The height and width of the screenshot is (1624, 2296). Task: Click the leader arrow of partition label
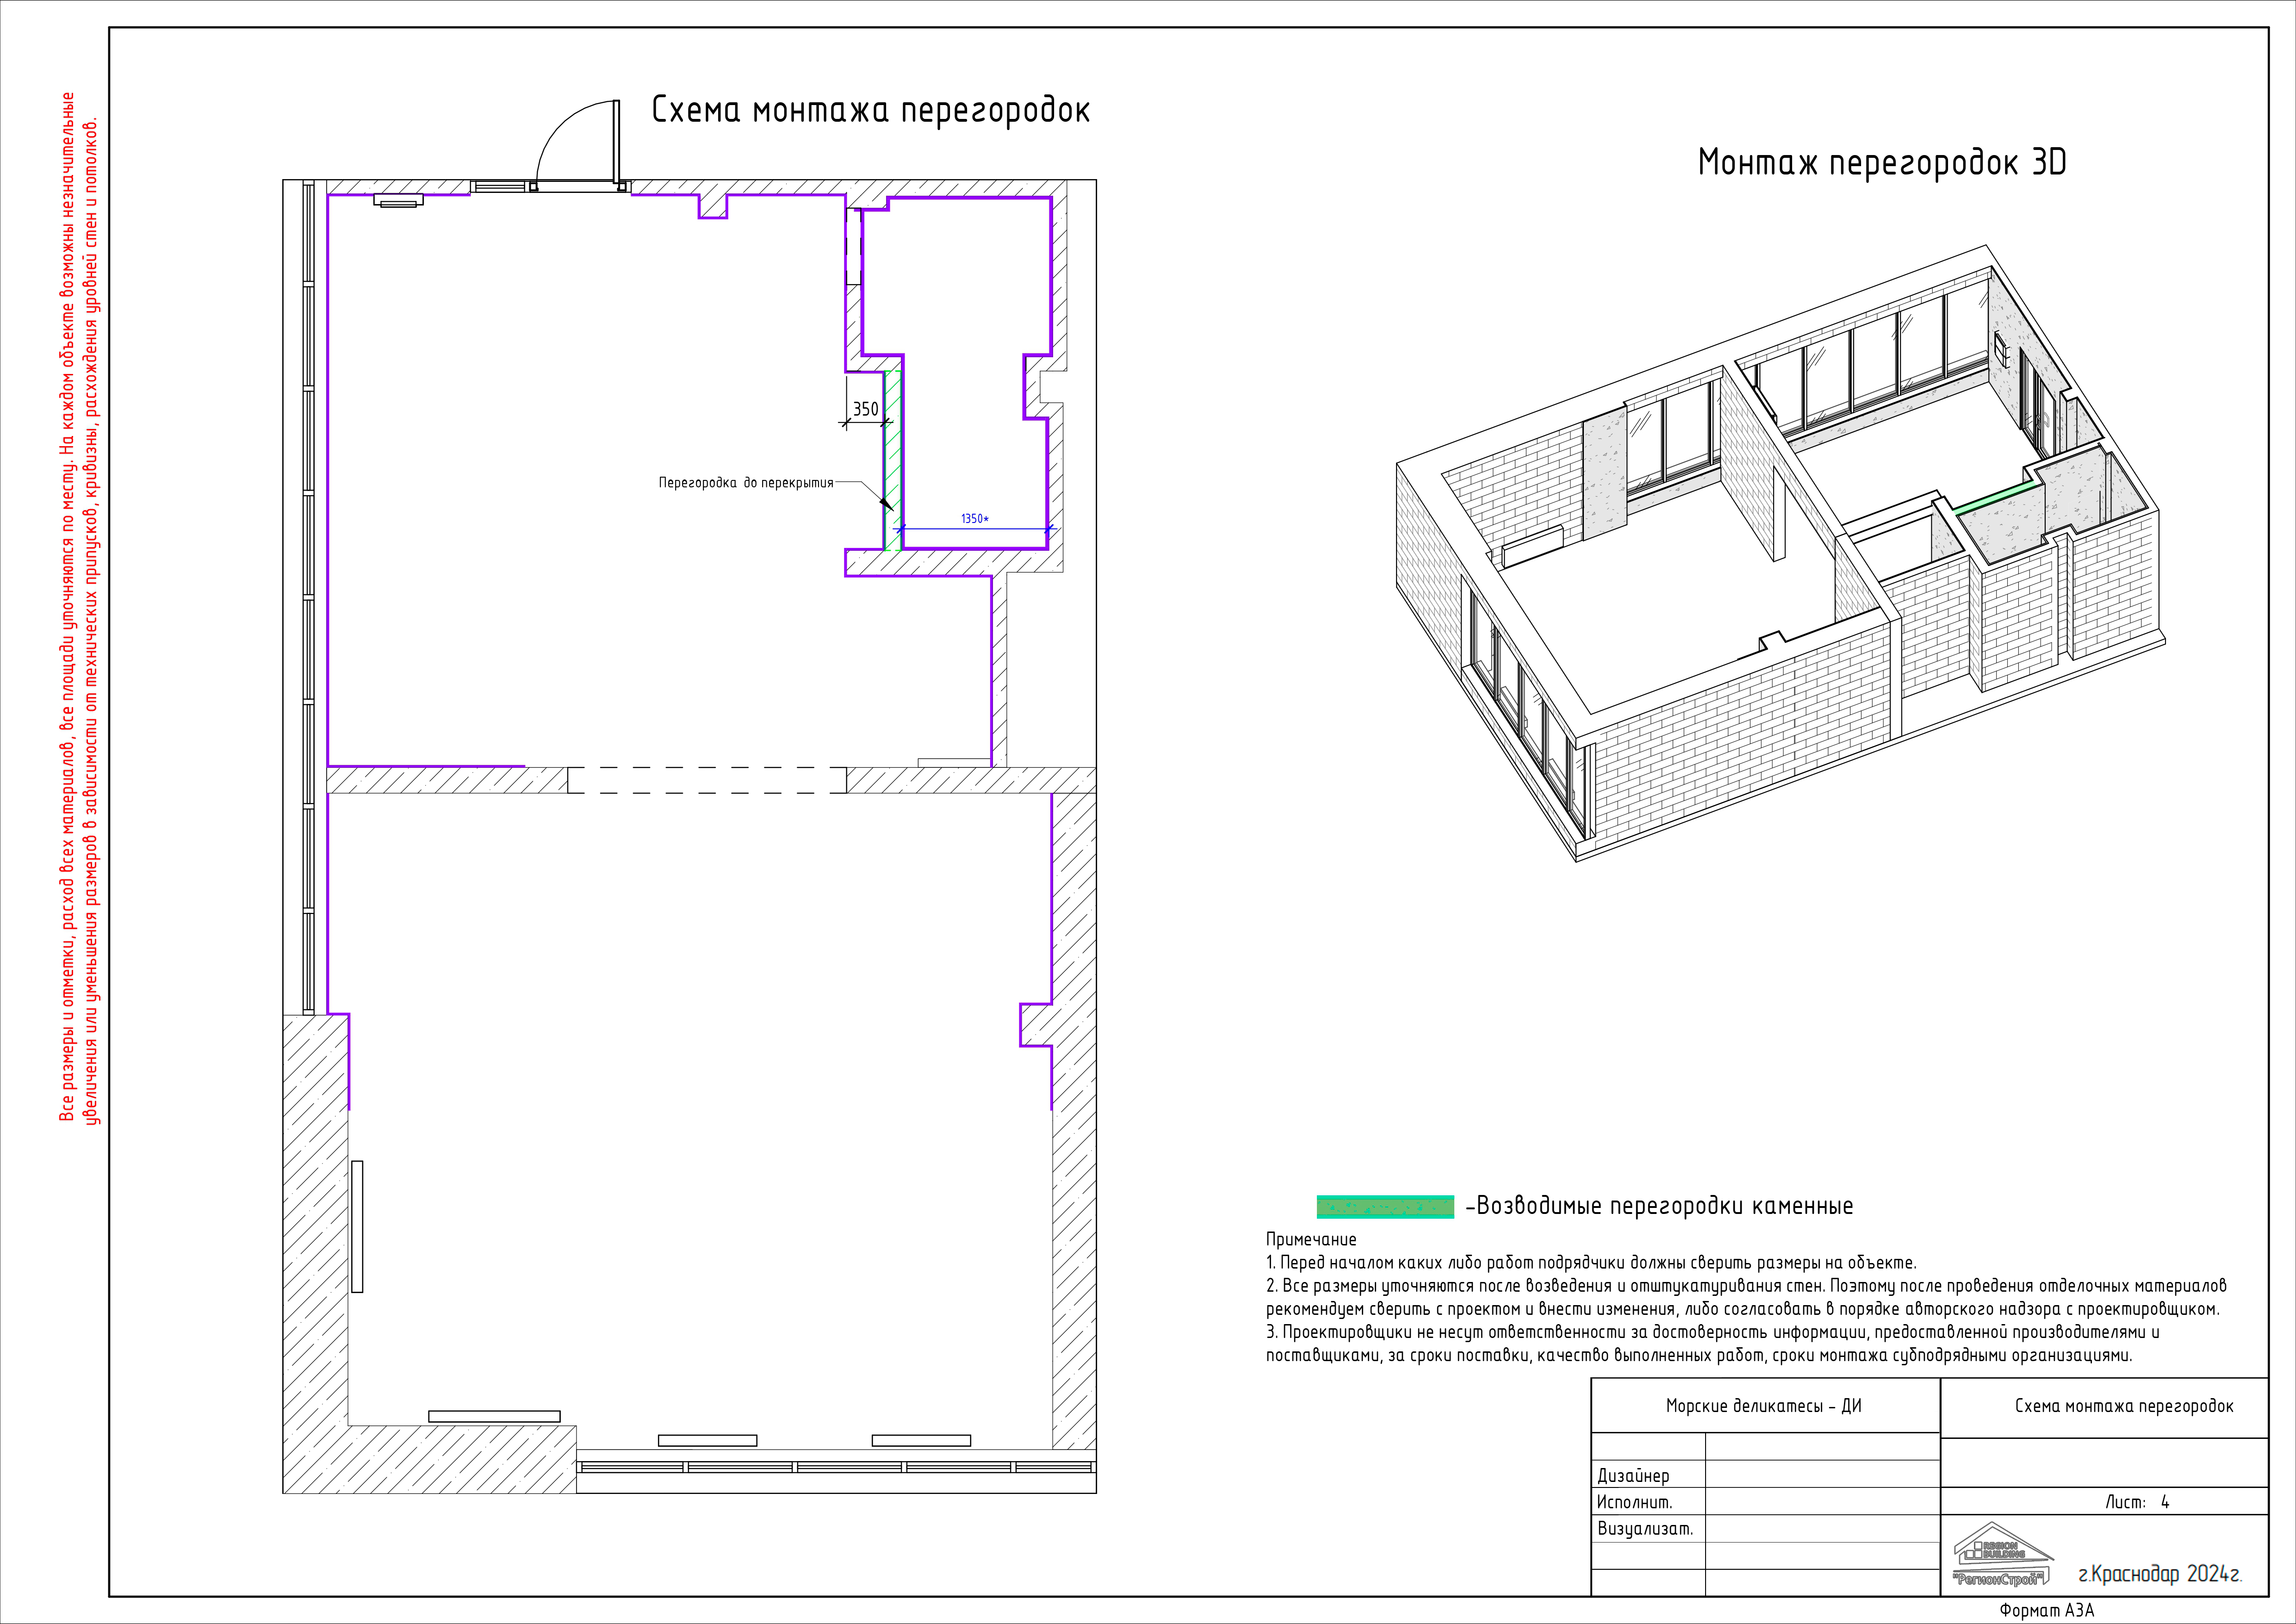886,504
